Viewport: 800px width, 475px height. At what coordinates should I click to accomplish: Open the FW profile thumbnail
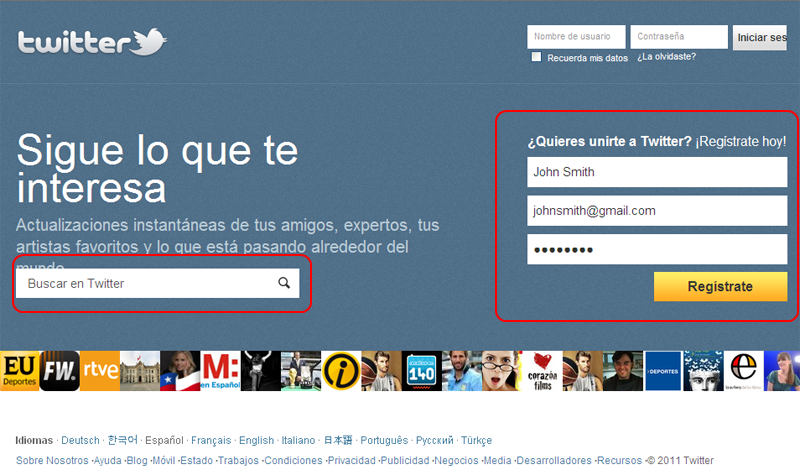point(60,371)
